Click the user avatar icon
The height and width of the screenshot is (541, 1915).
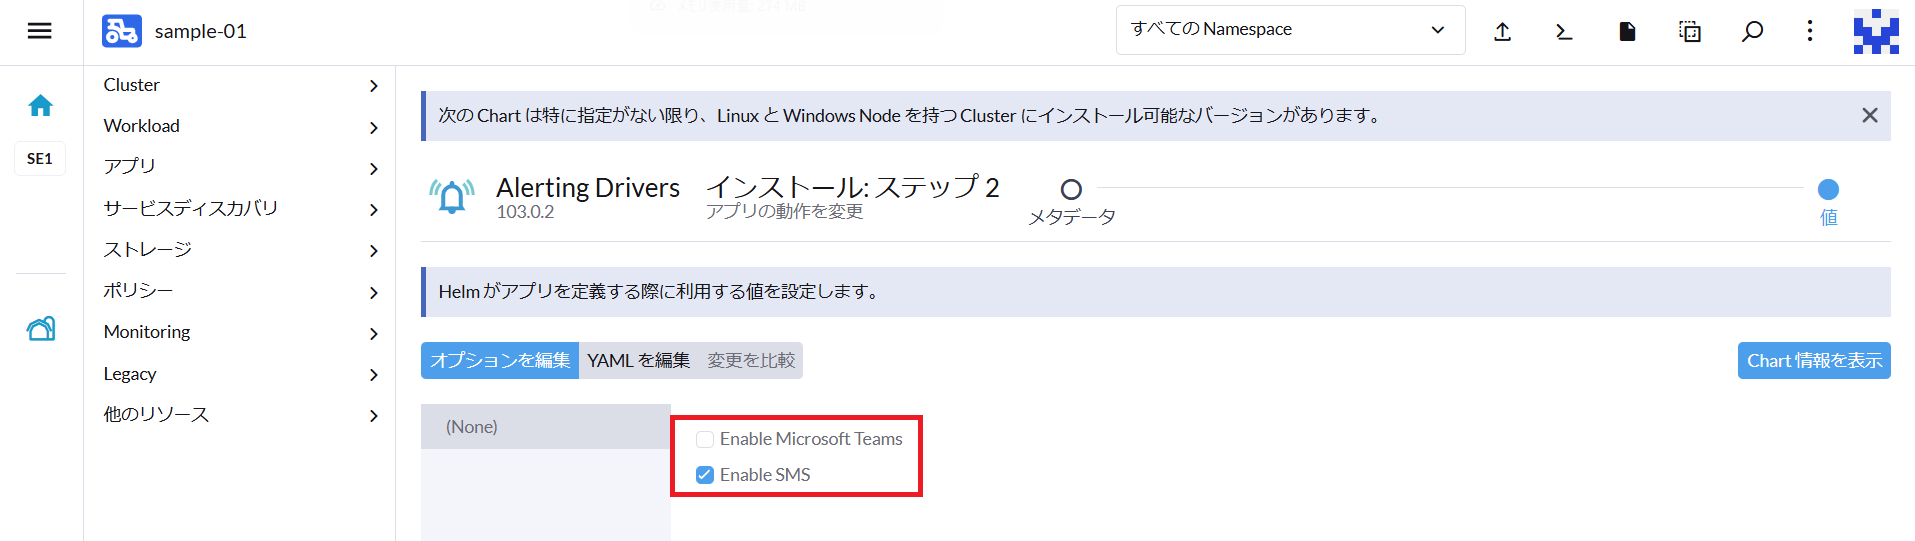coord(1875,32)
